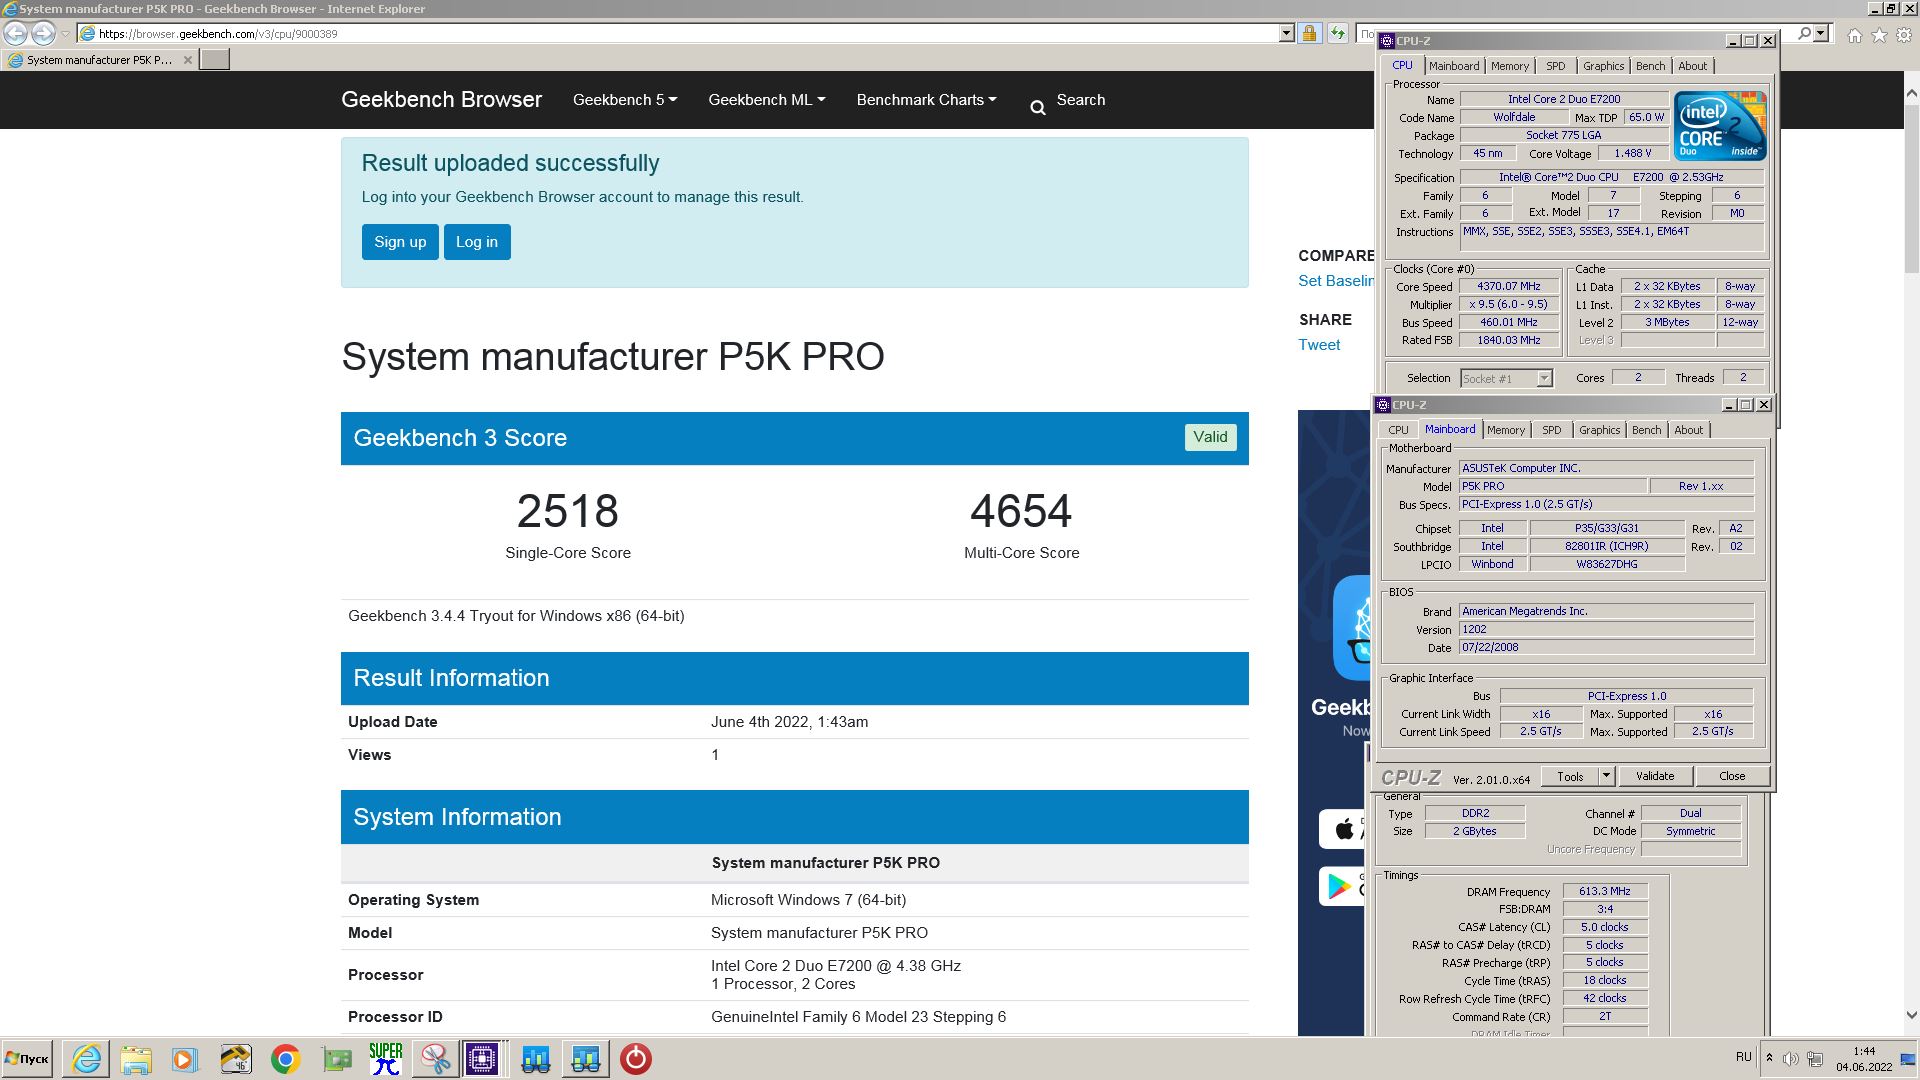Click the Search link in navbar
The height and width of the screenshot is (1080, 1920).
point(1081,100)
